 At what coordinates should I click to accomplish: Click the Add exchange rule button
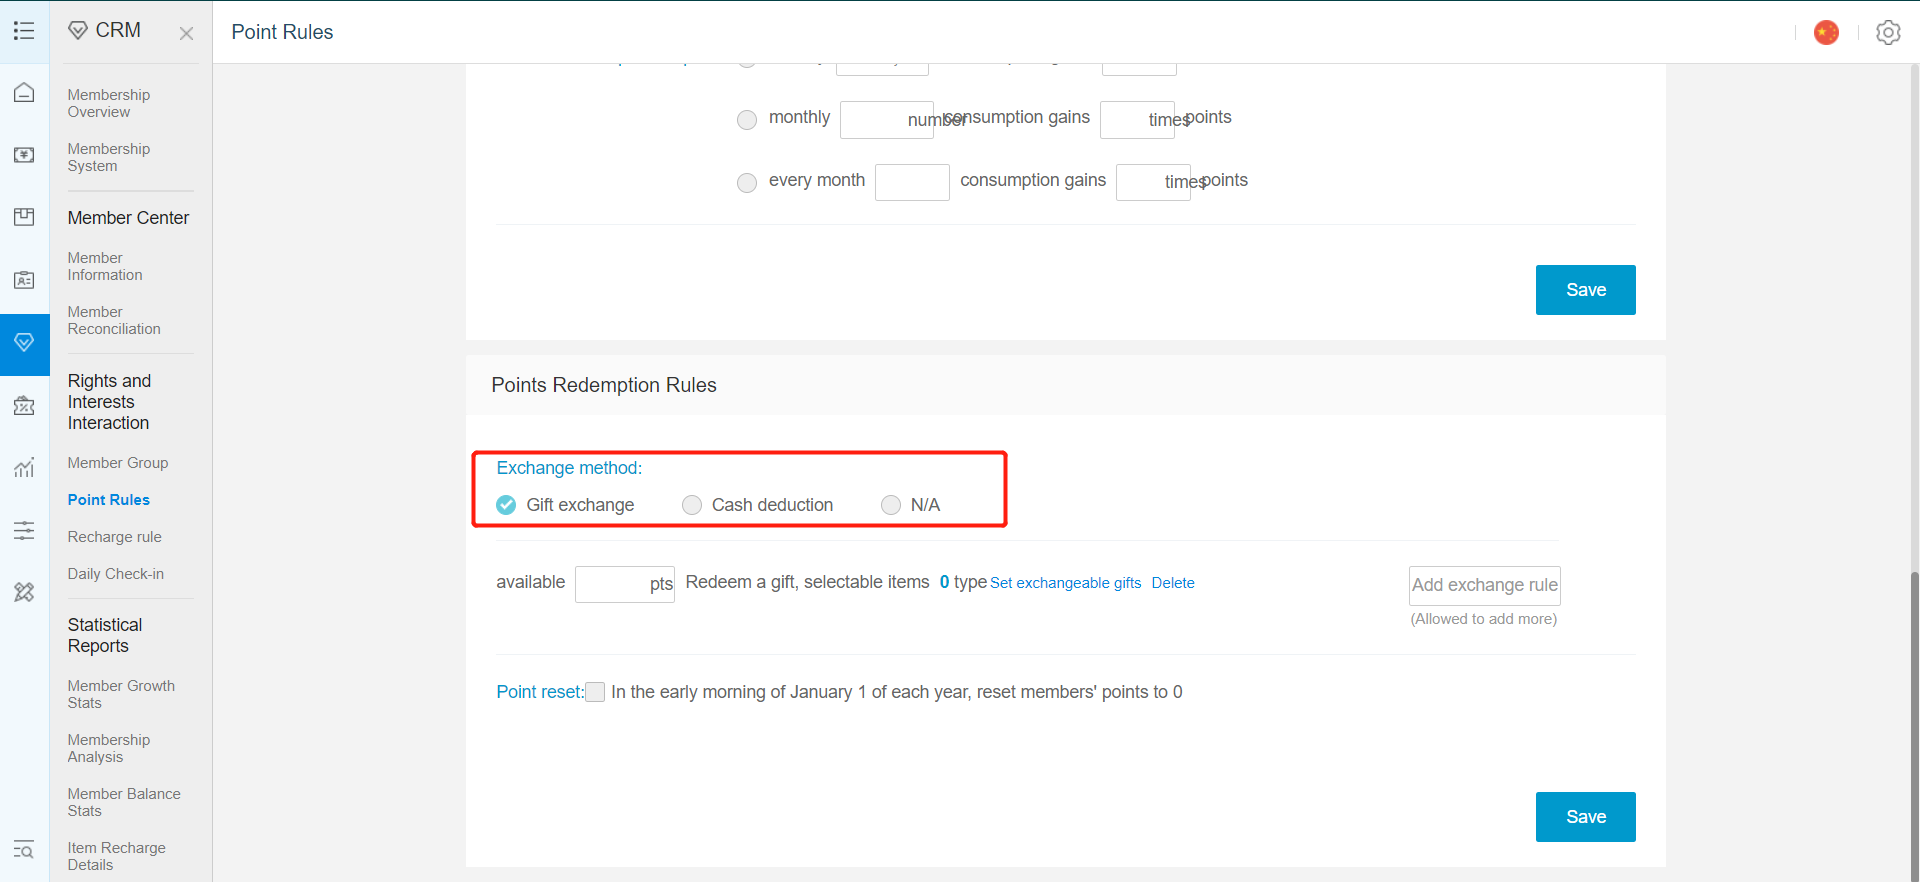click(1485, 585)
